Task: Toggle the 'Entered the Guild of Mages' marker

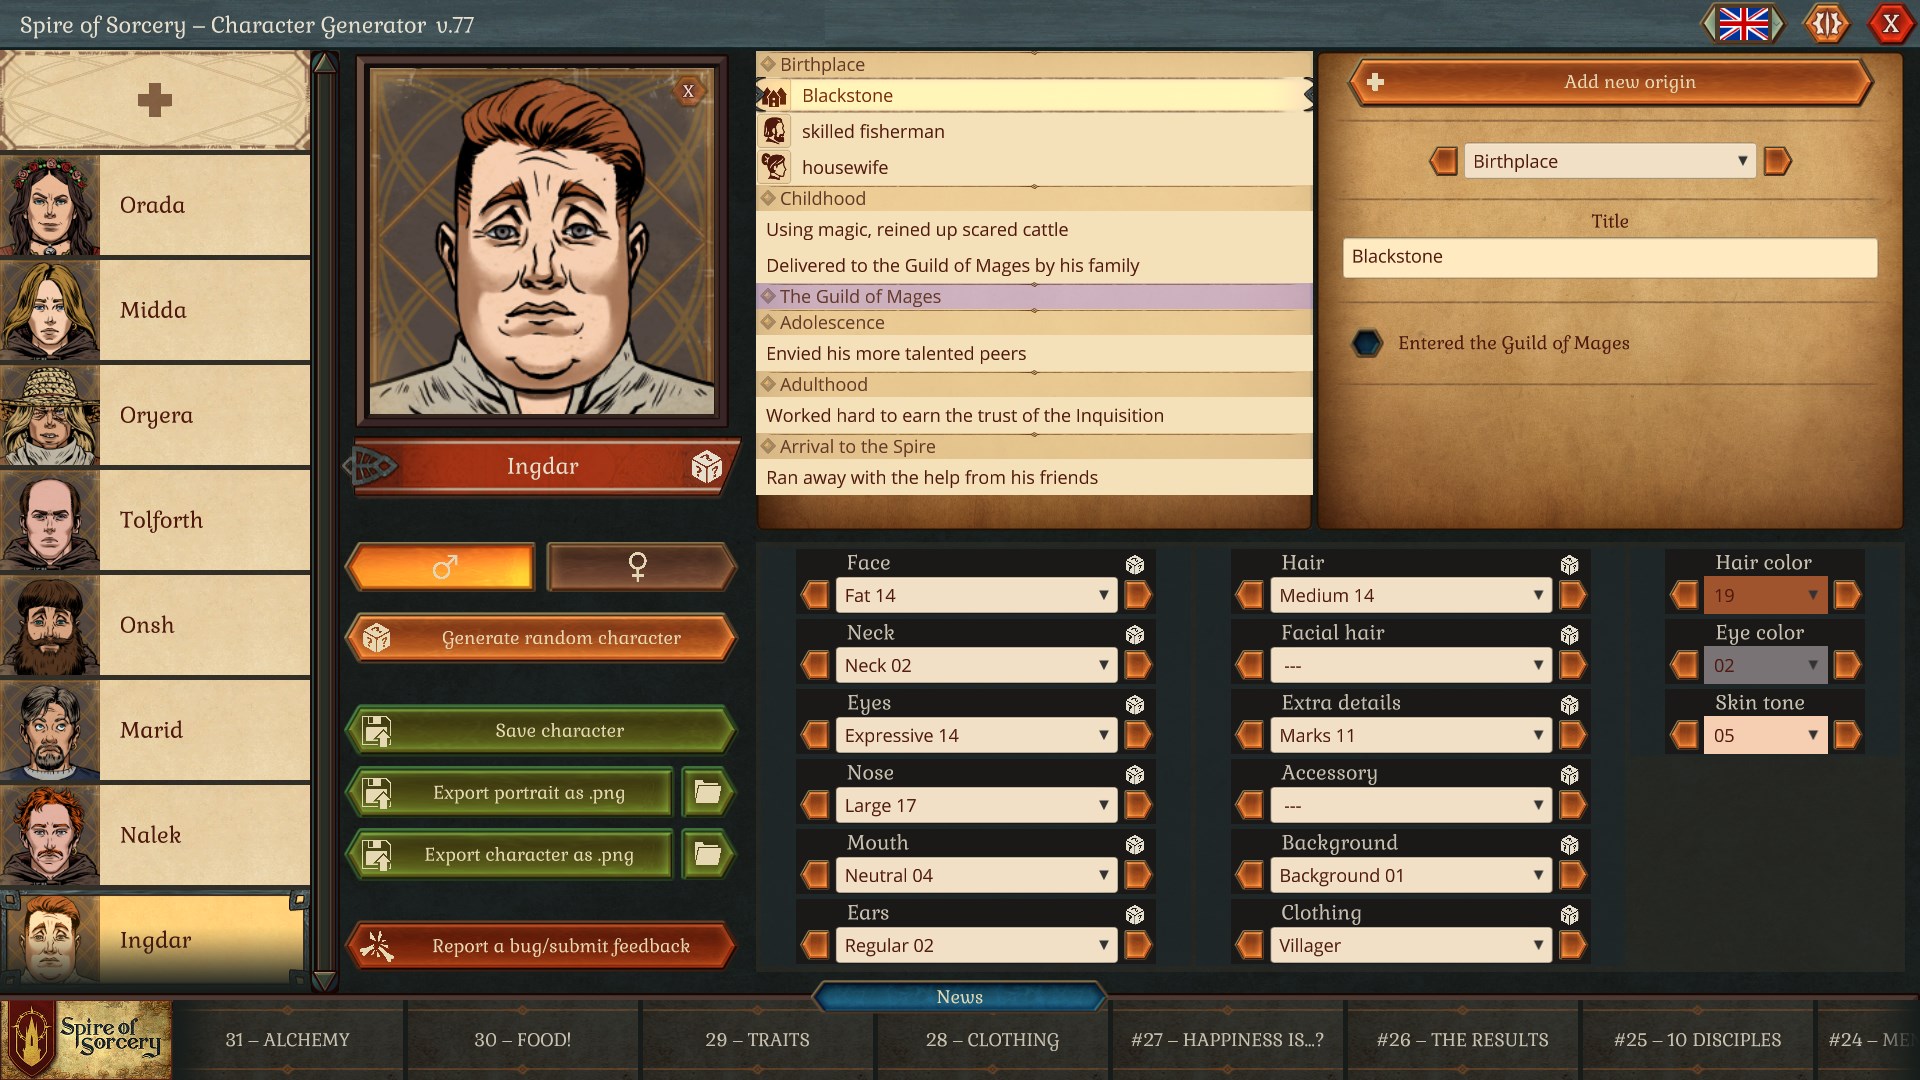Action: [x=1366, y=343]
